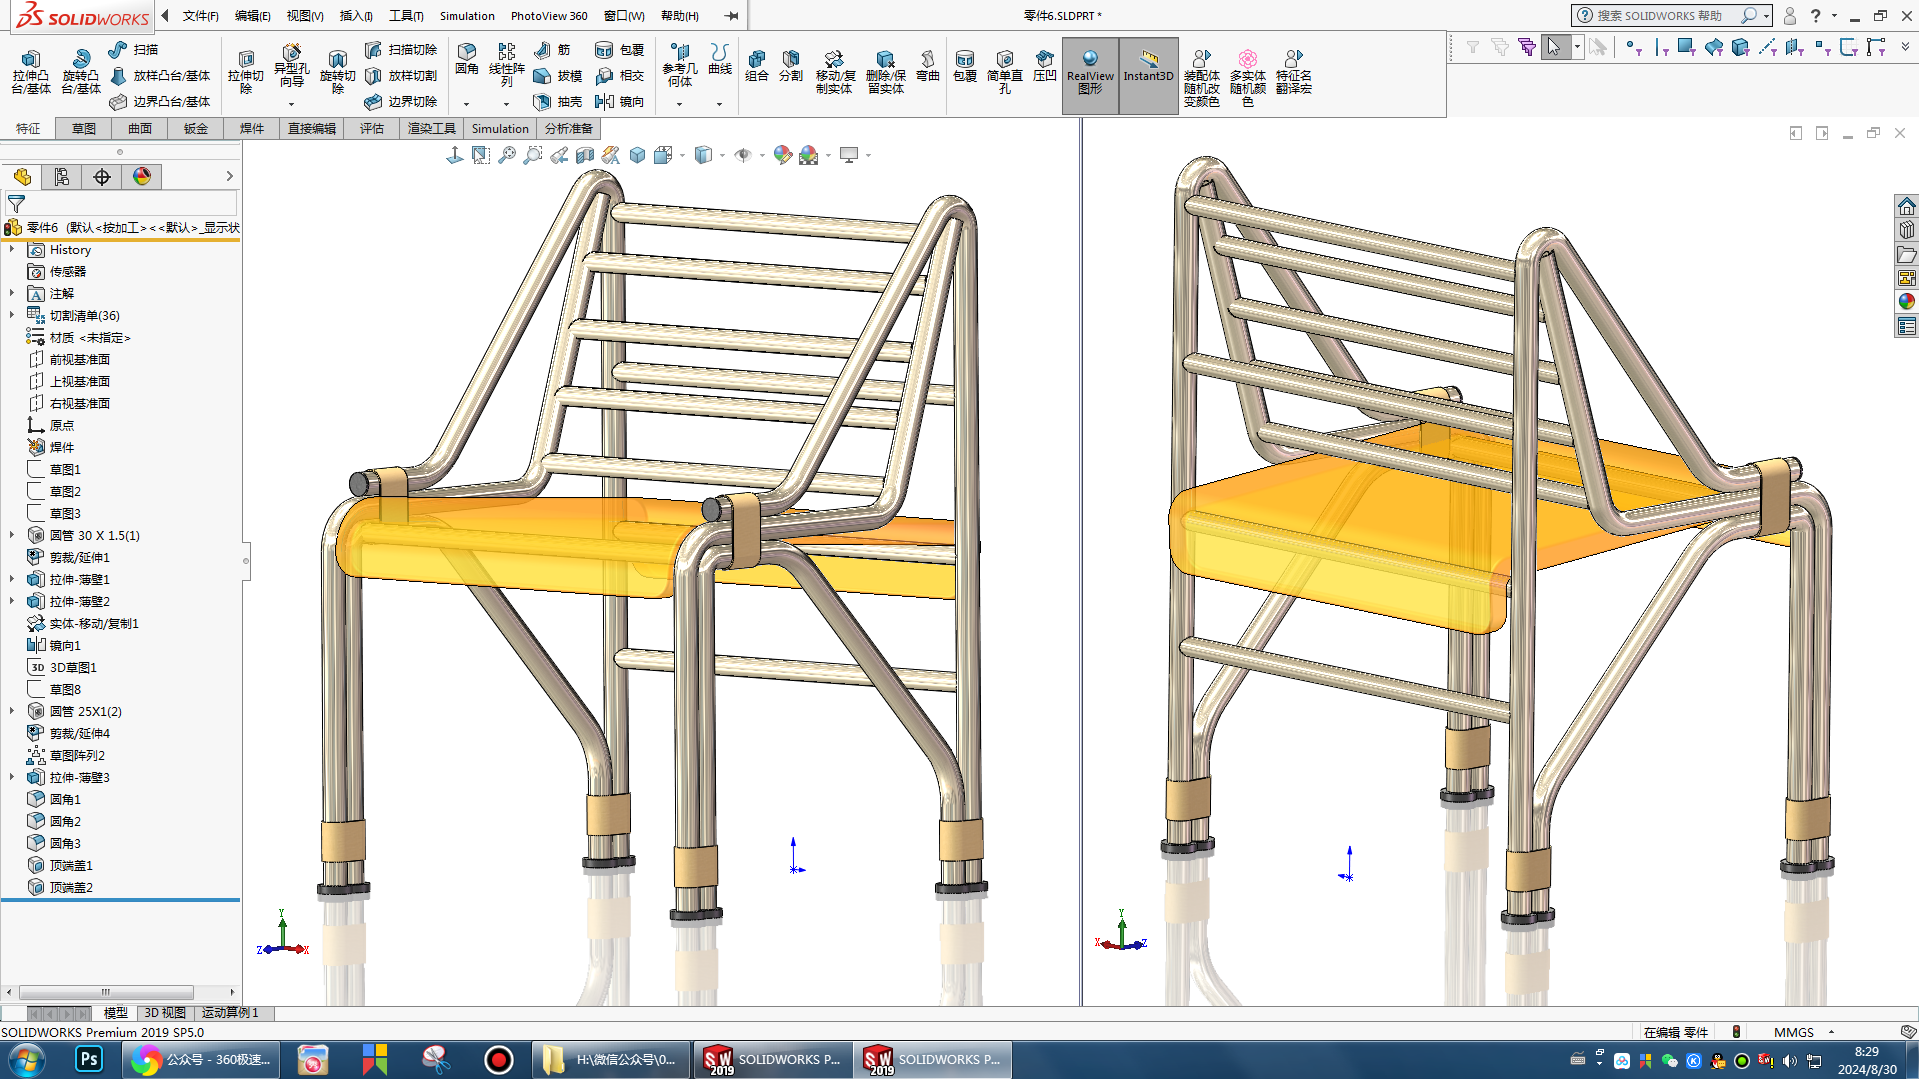Open the 文件(F) menu
1919x1079 pixels.
pyautogui.click(x=200, y=16)
